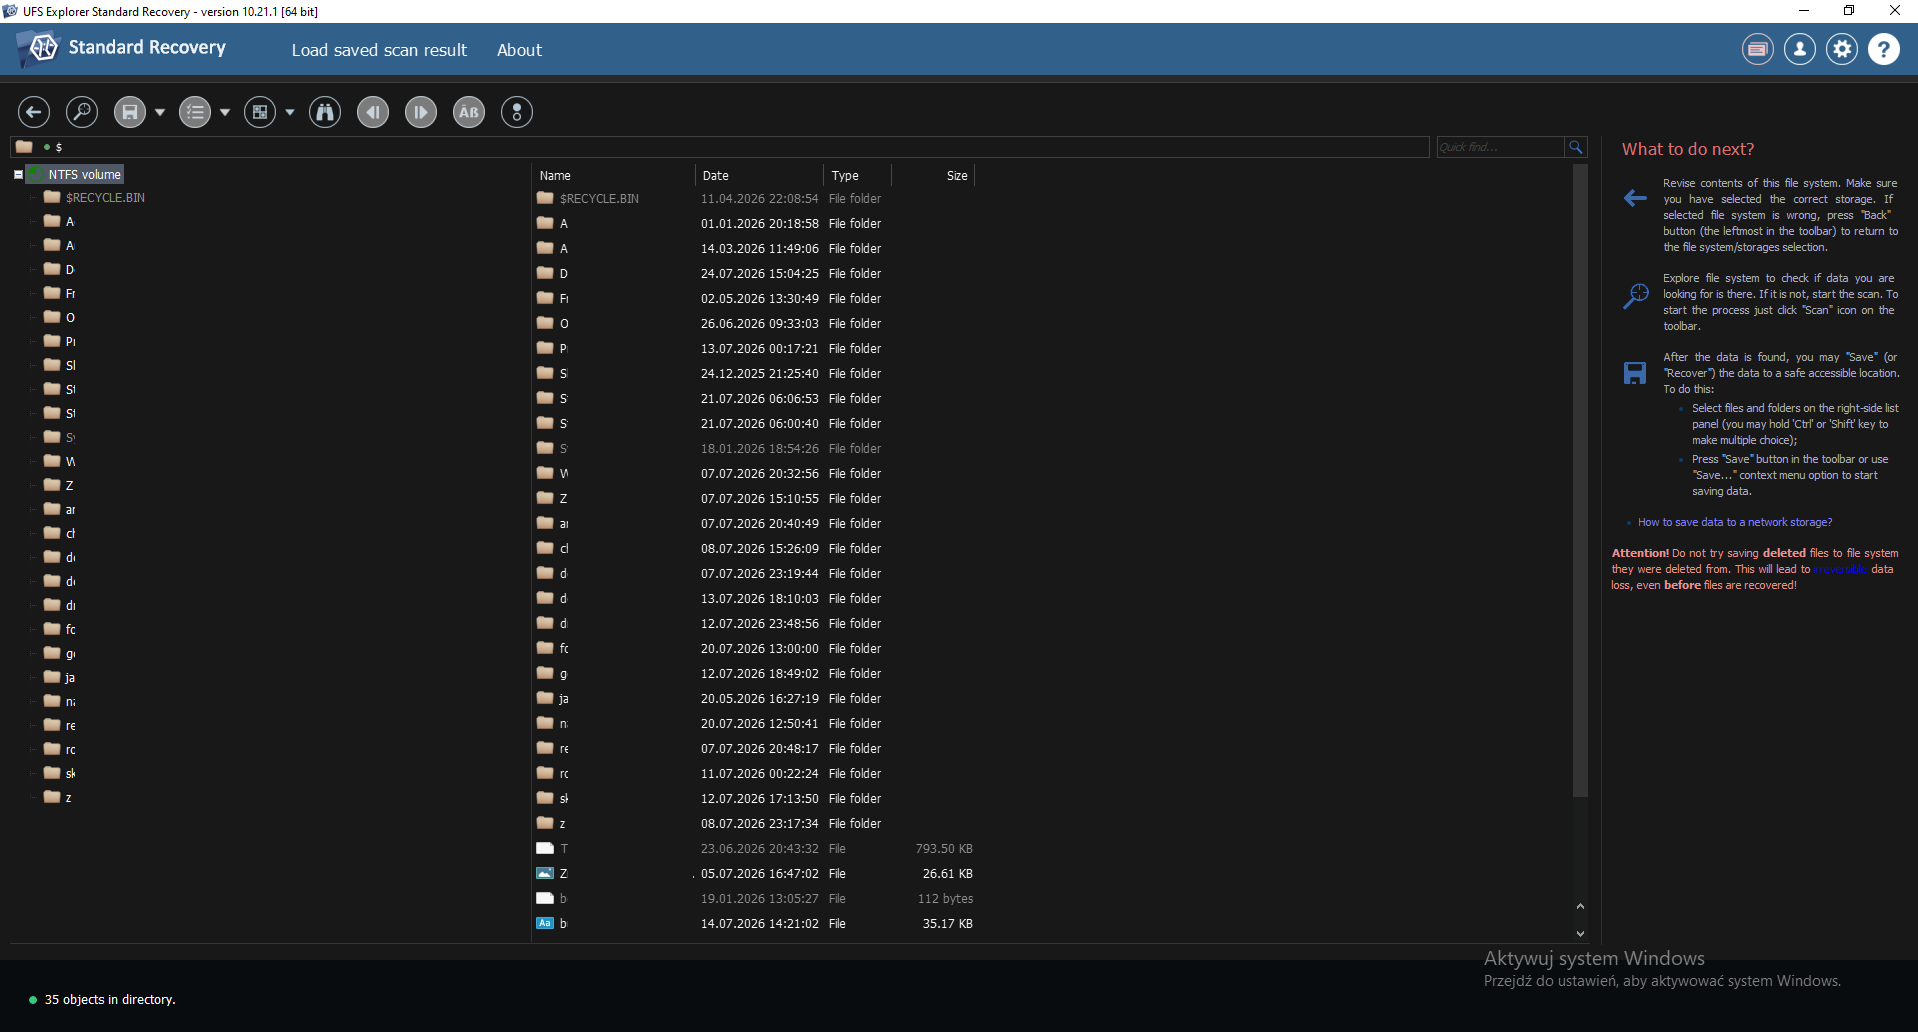Viewport: 1918px width, 1032px height.
Task: Select folder dated 20.05.2026 16:27:19
Action: (755, 699)
